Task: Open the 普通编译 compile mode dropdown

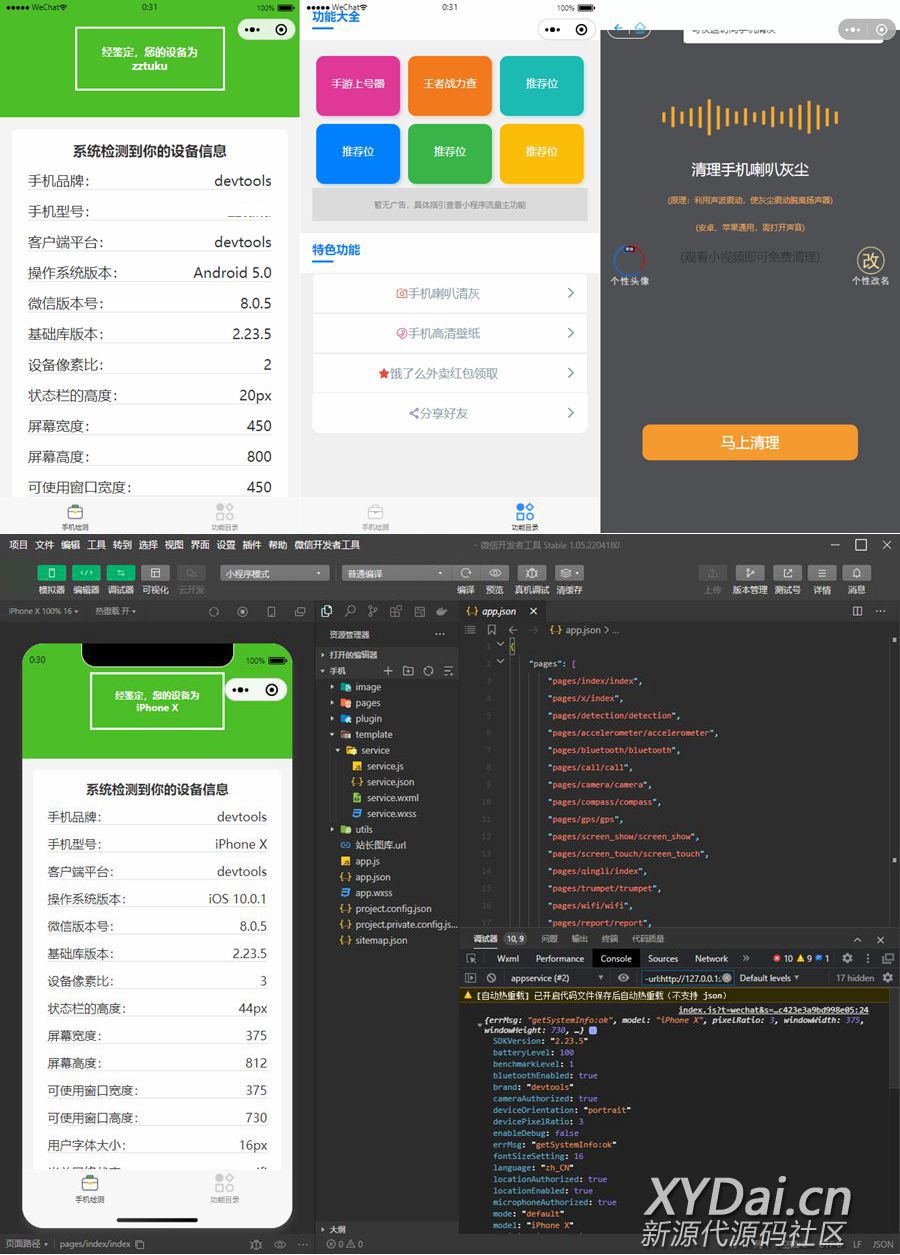Action: (396, 574)
